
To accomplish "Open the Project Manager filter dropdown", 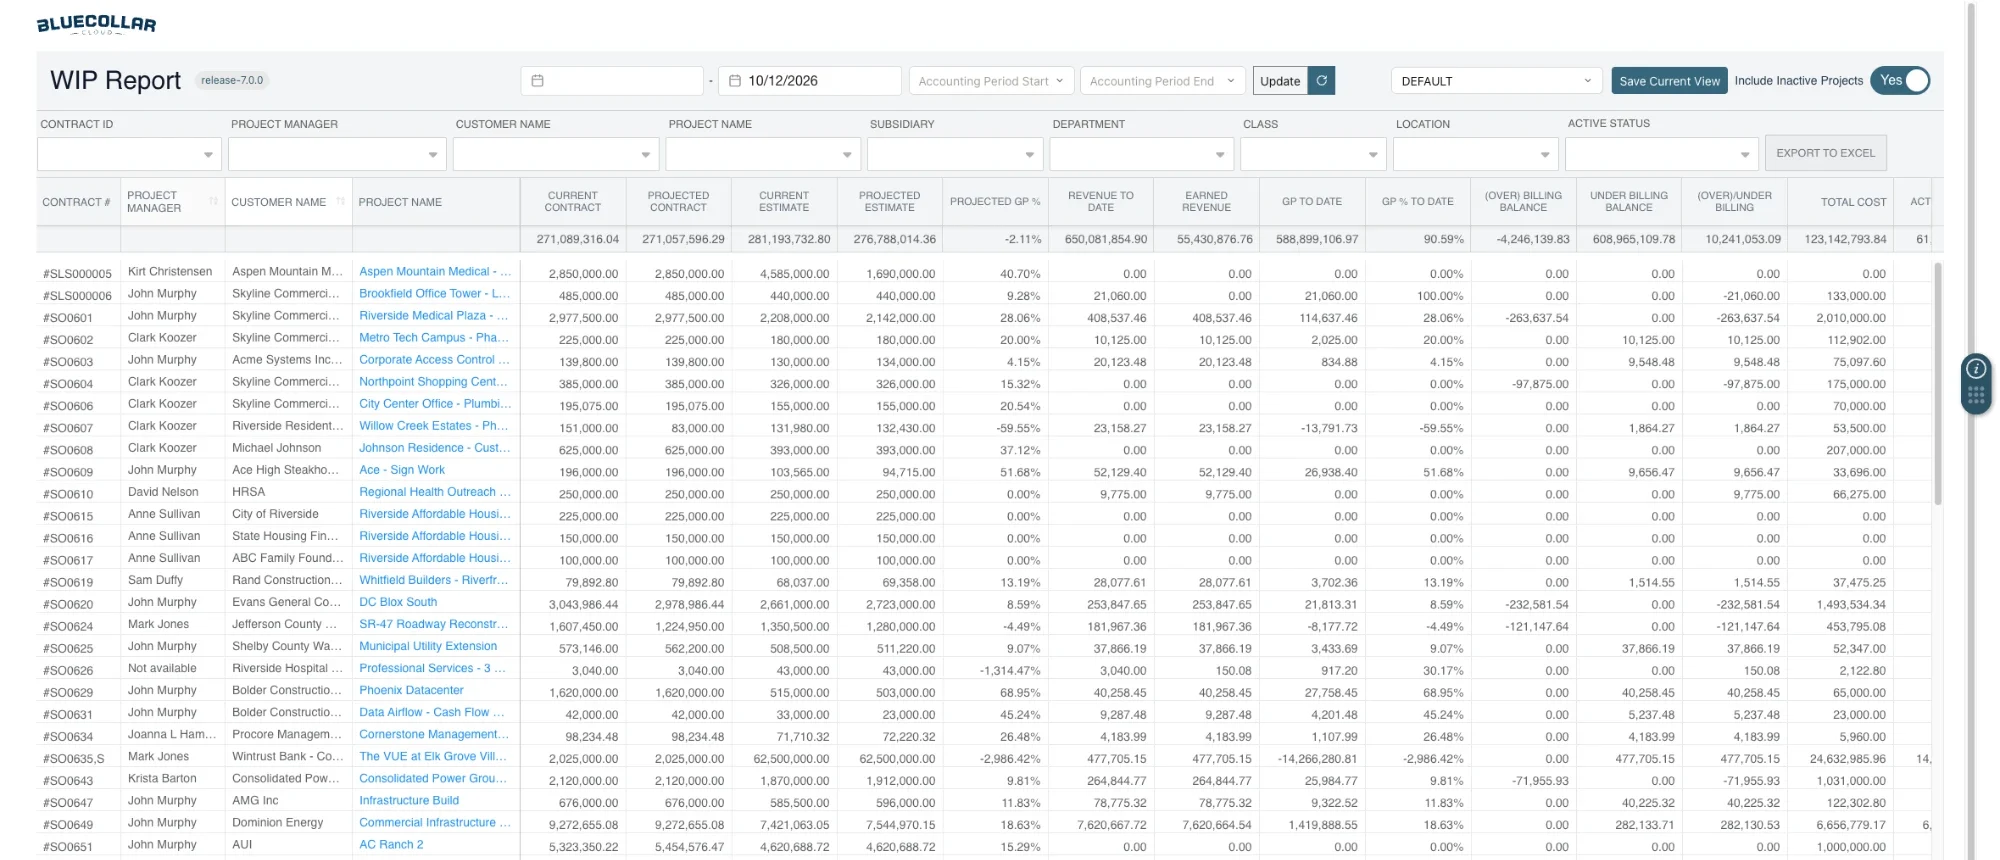I will pos(337,154).
